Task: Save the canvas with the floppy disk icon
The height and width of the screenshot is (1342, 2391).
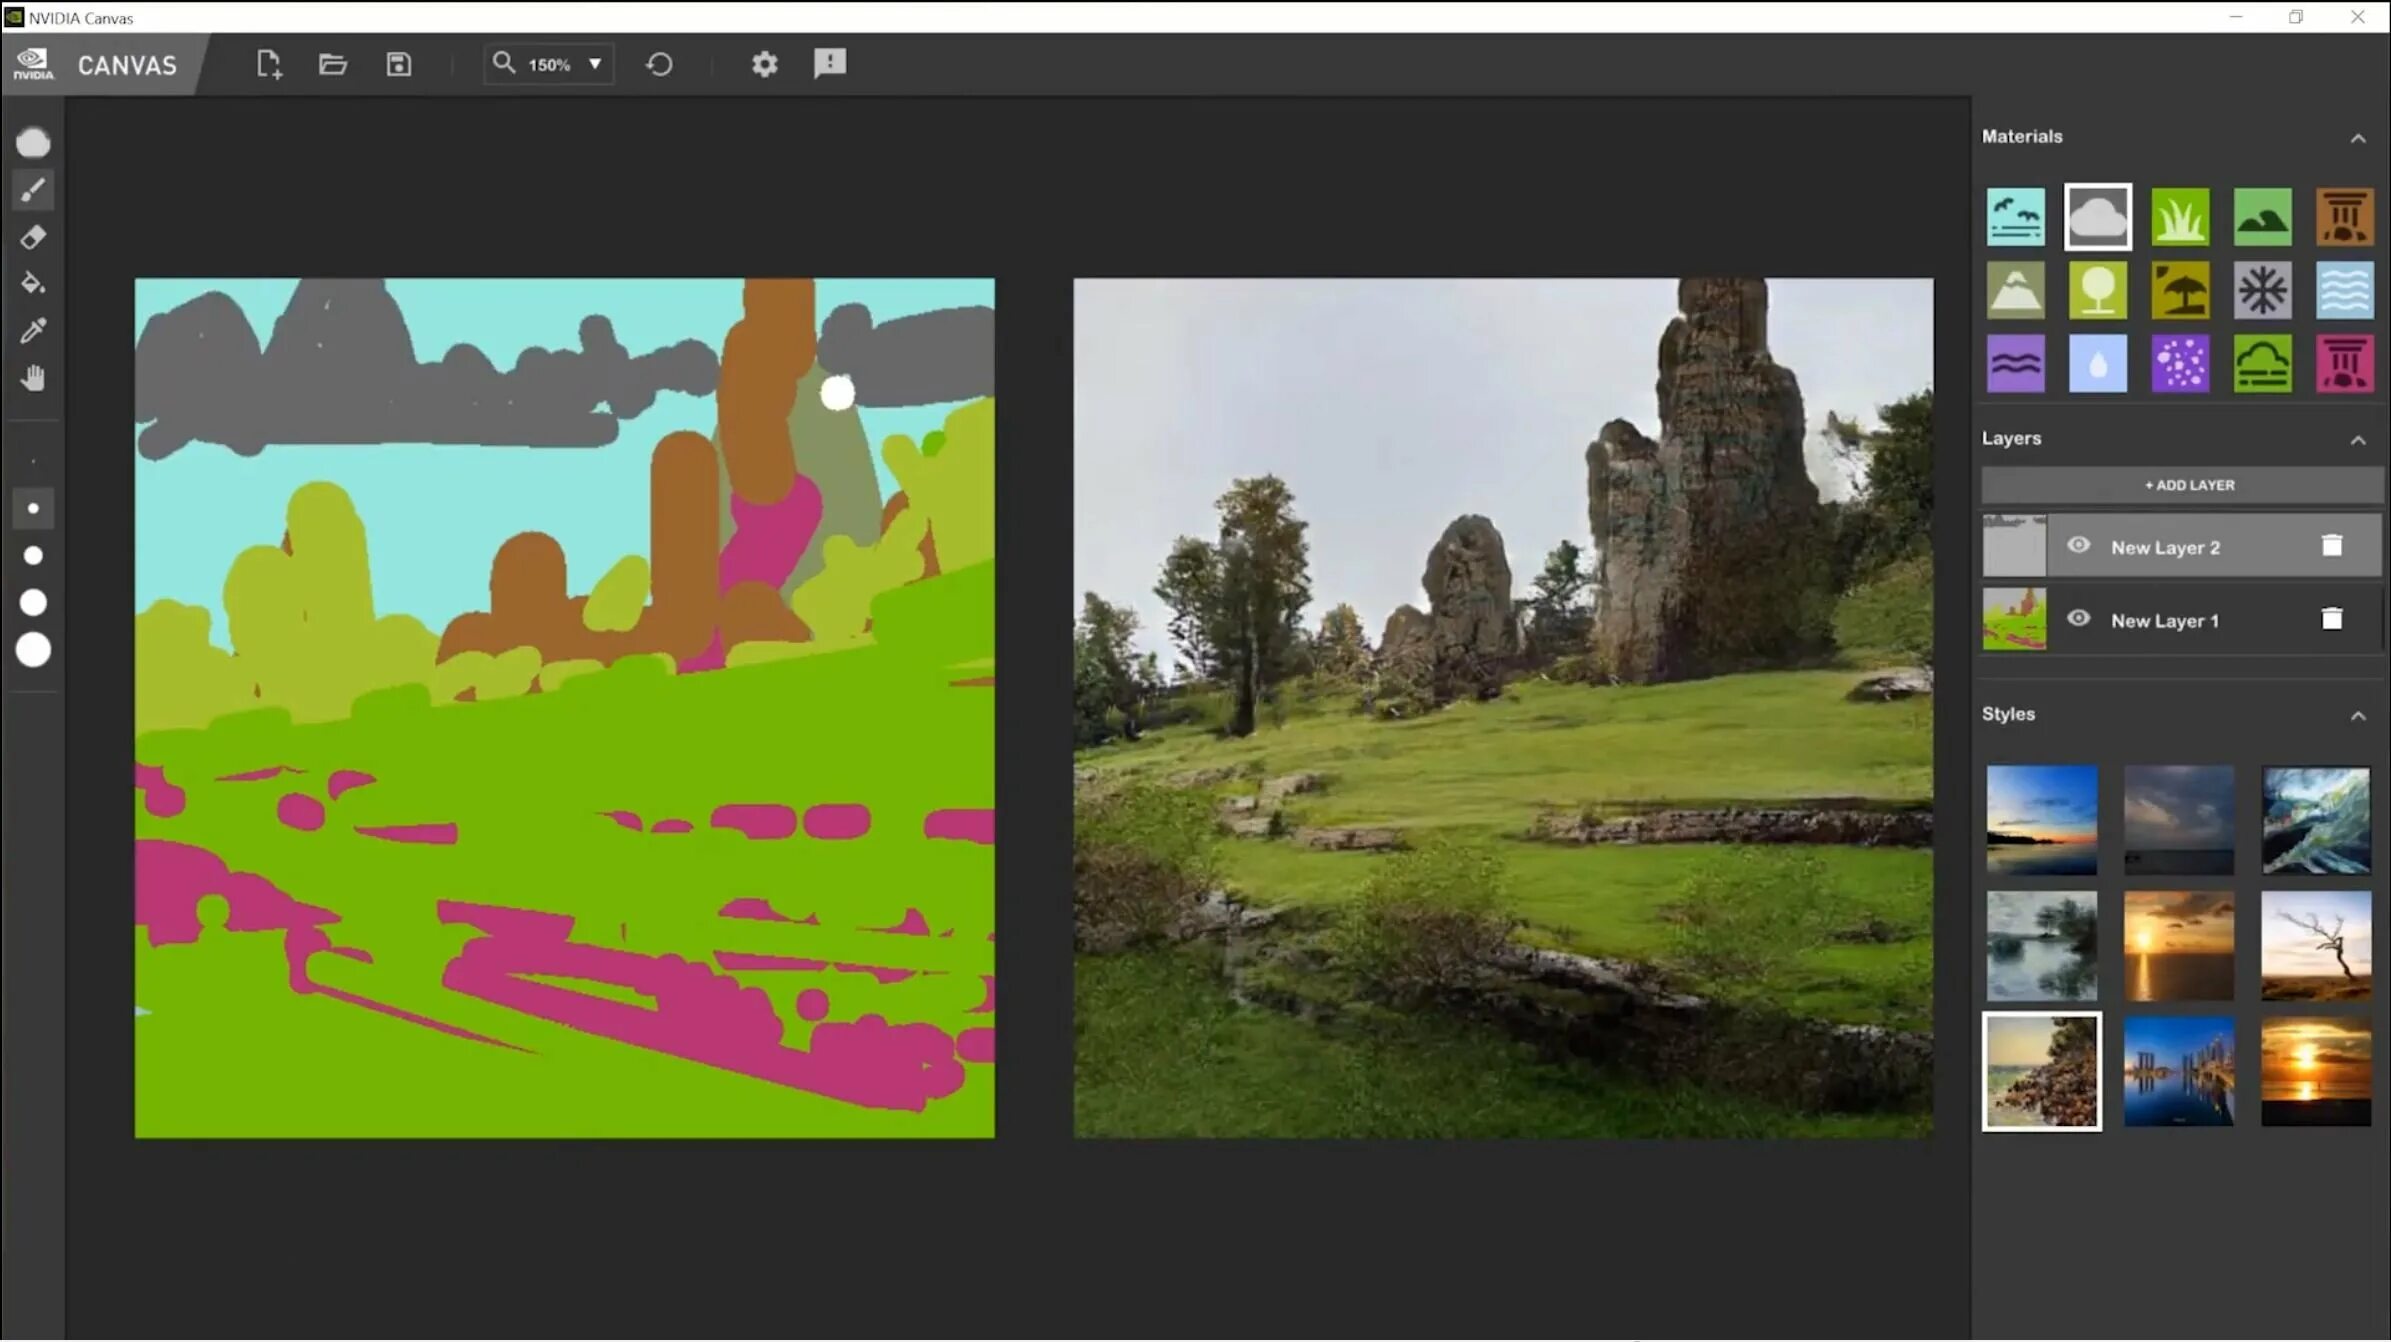Action: pos(398,64)
